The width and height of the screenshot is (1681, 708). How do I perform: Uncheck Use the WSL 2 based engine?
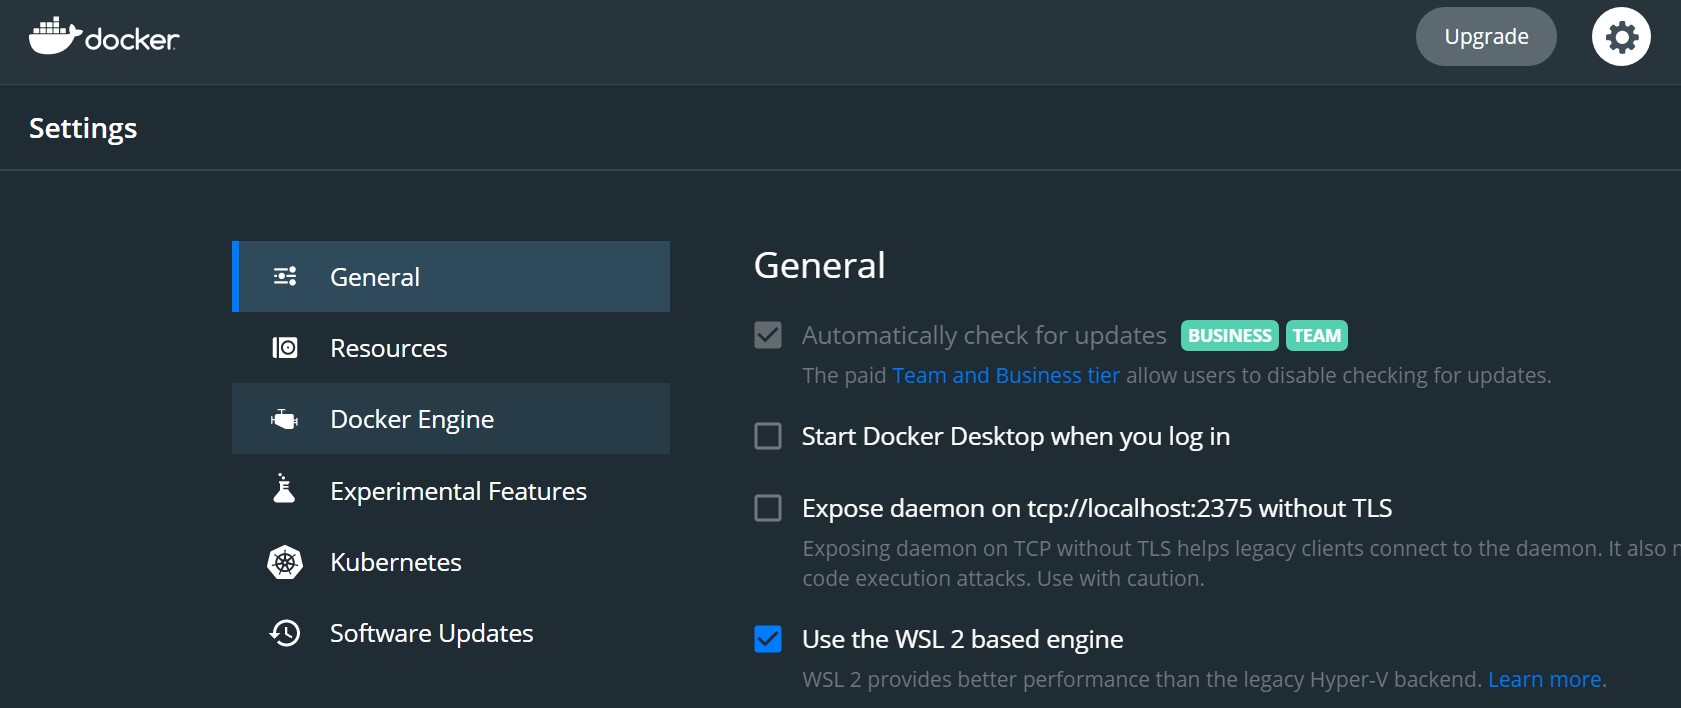click(768, 639)
